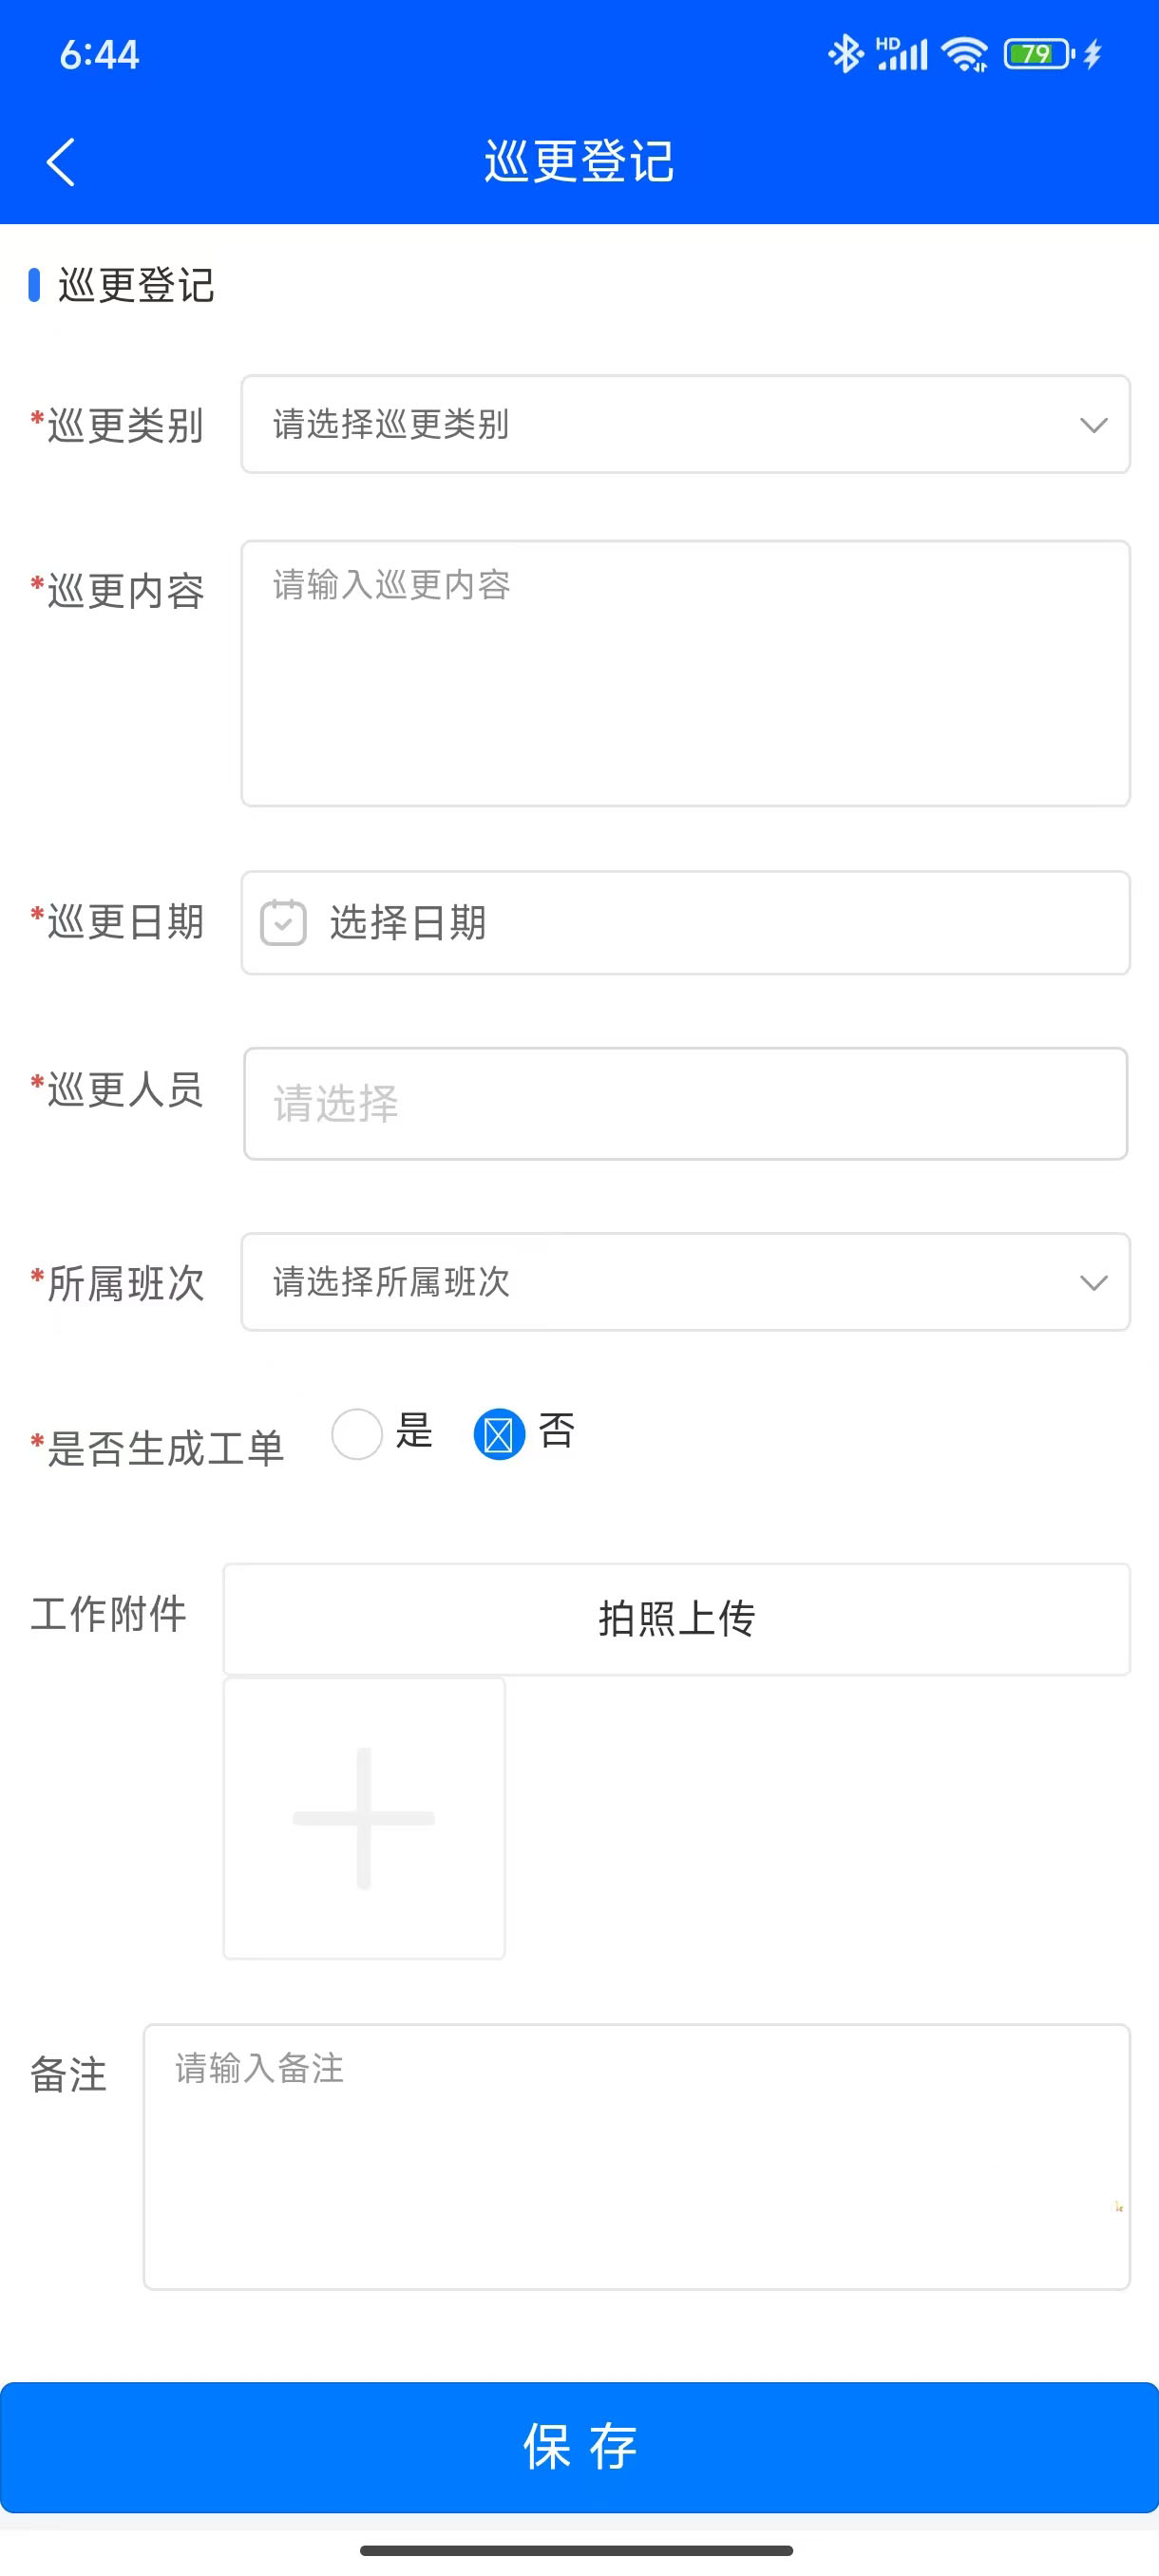Open the 巡更类别 dropdown

tap(685, 424)
